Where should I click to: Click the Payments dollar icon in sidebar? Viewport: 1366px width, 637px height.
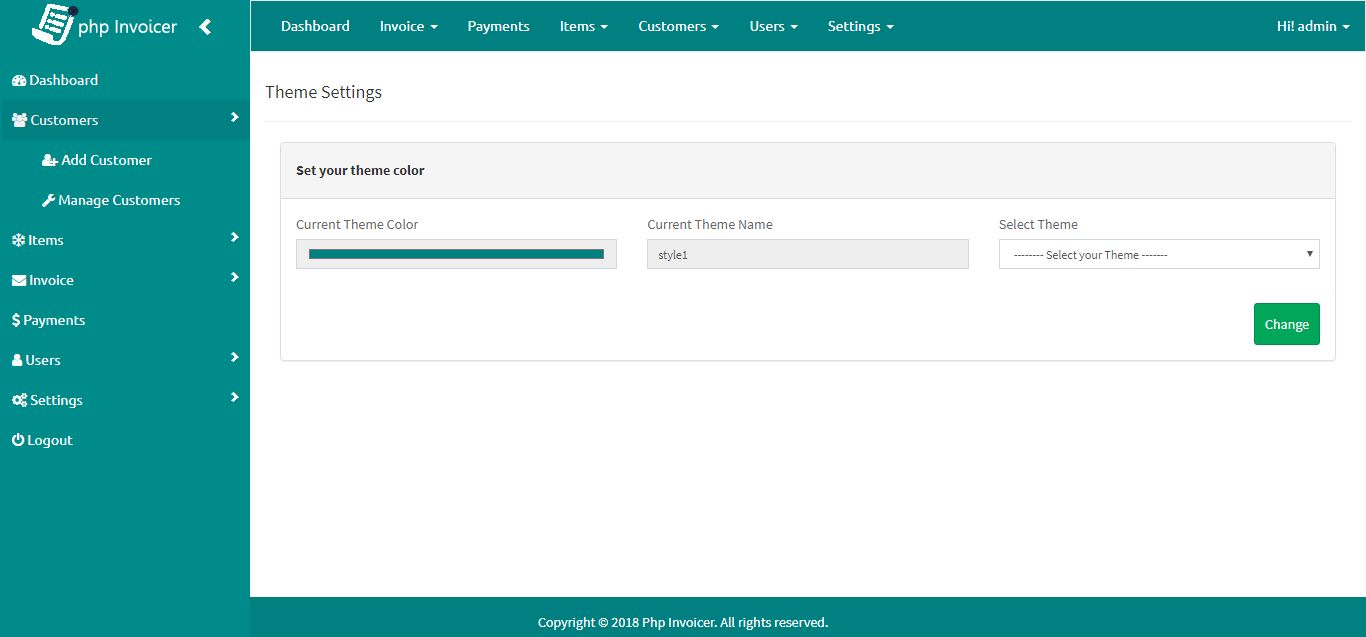coord(16,320)
